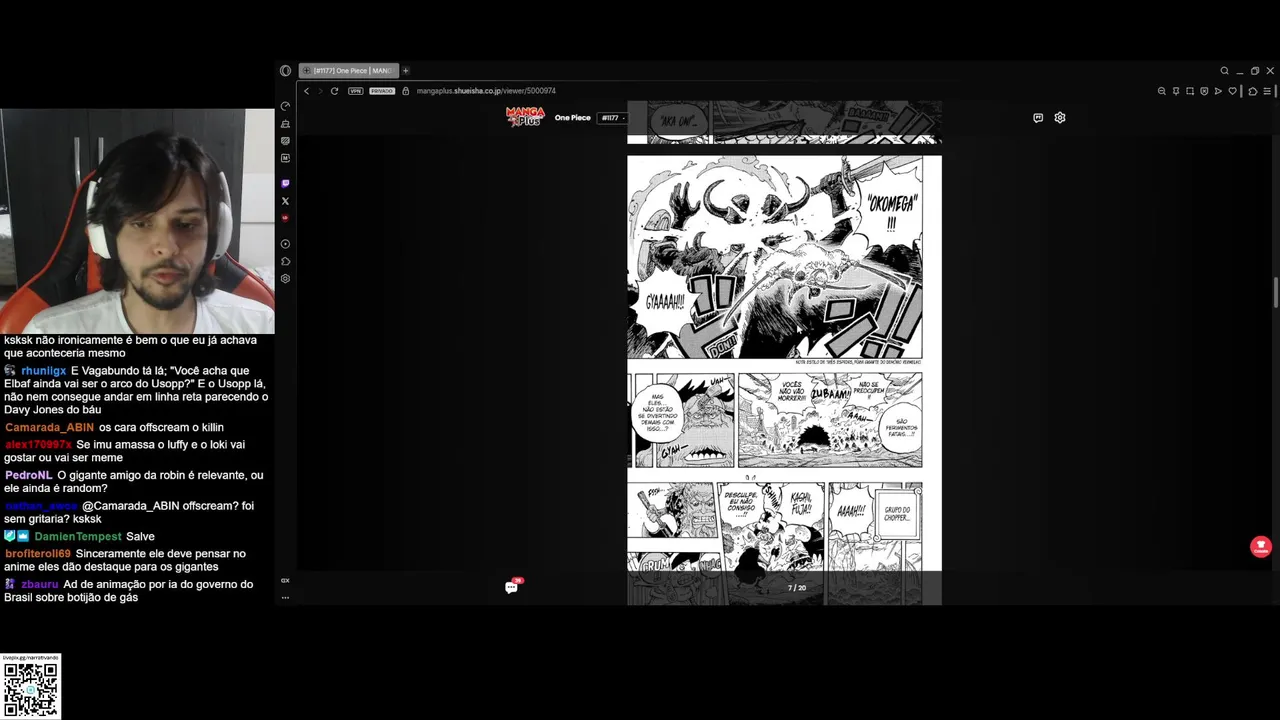Open GX Cleaner in sidebar
Viewport: 1280px width, 720px height.
pos(285,124)
